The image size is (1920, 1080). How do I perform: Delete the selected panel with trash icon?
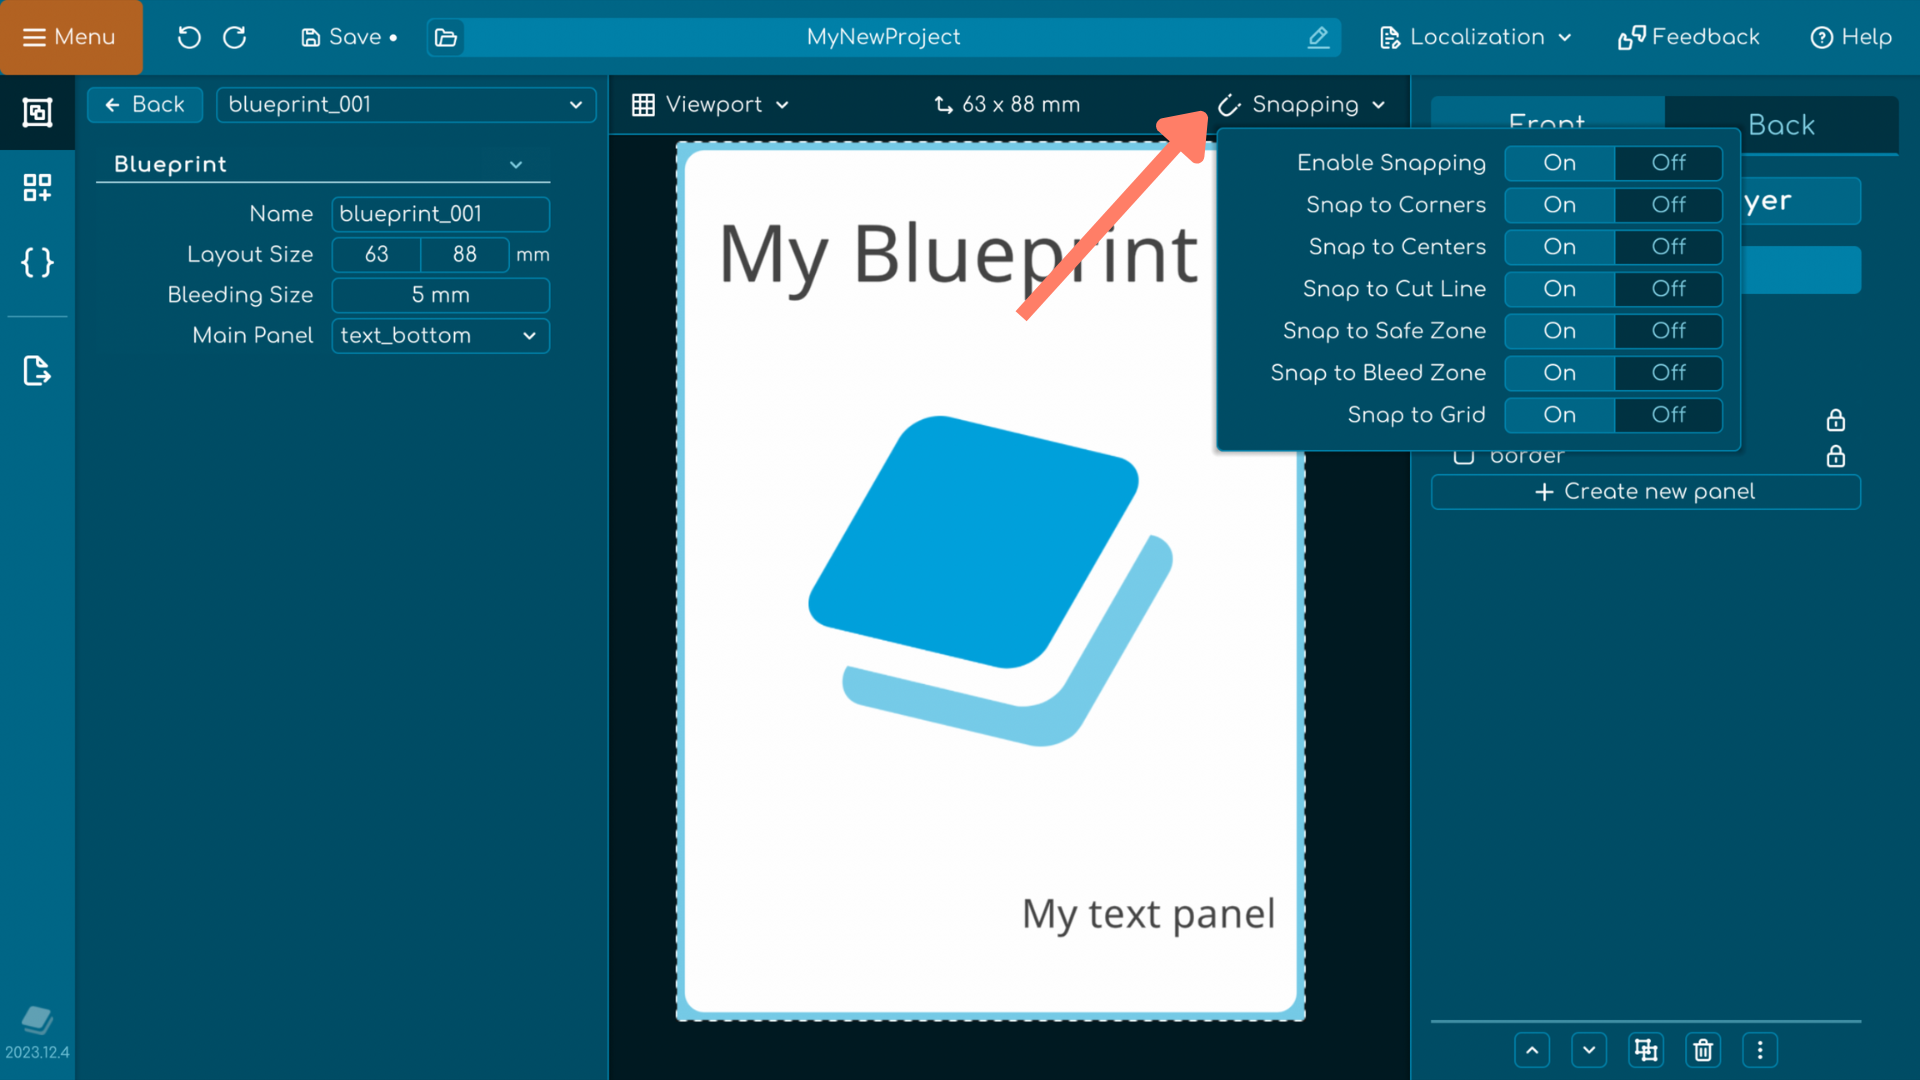[1703, 1050]
